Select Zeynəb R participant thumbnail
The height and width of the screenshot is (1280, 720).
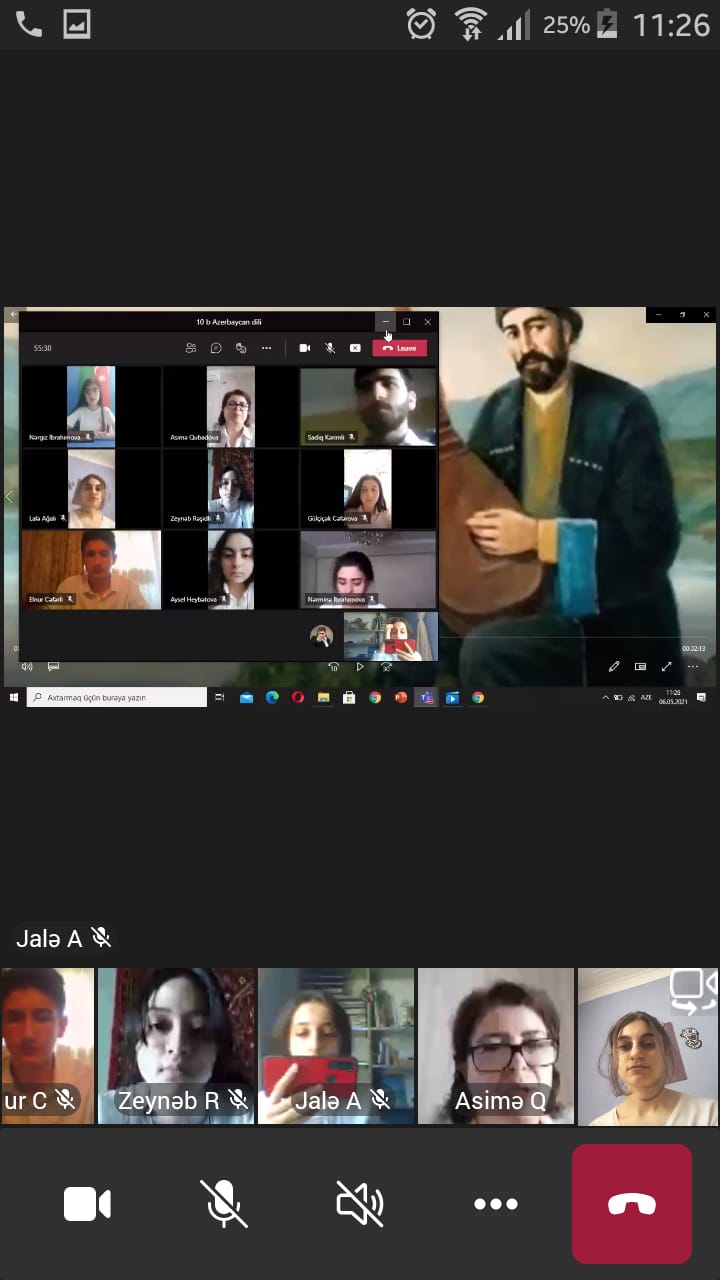point(176,1046)
